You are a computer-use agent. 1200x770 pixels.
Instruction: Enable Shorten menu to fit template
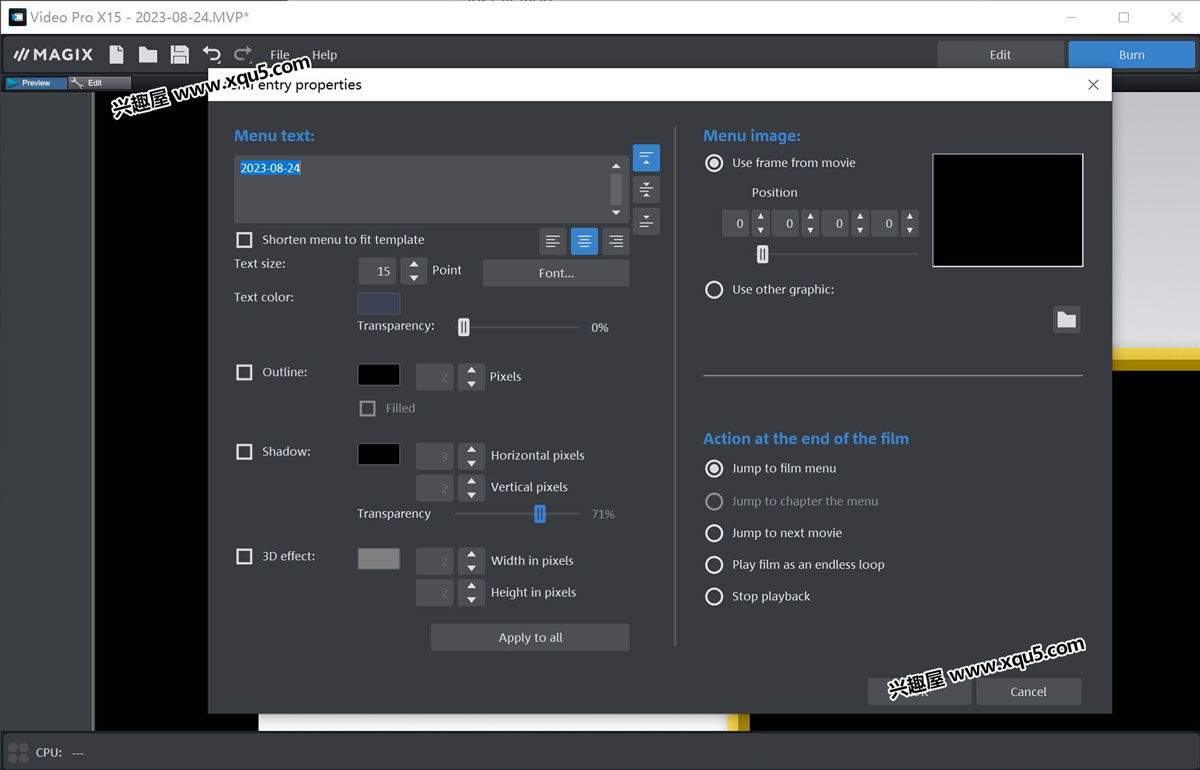[x=244, y=240]
